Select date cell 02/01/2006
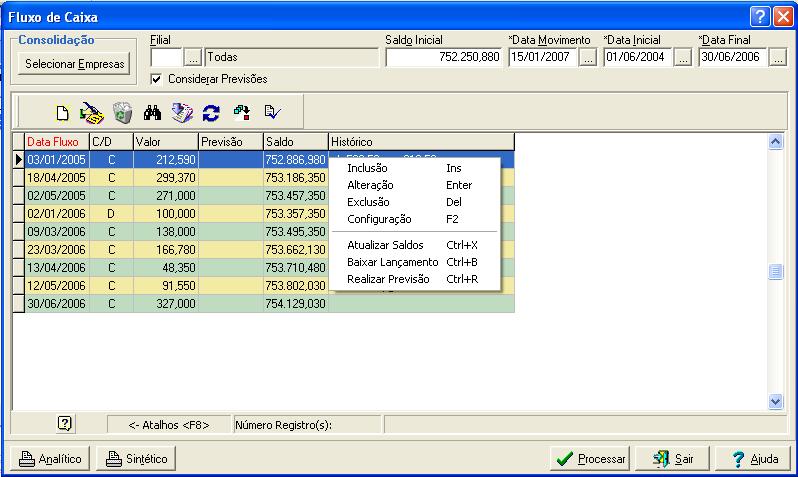Viewport: 798px width, 477px height. click(x=56, y=213)
